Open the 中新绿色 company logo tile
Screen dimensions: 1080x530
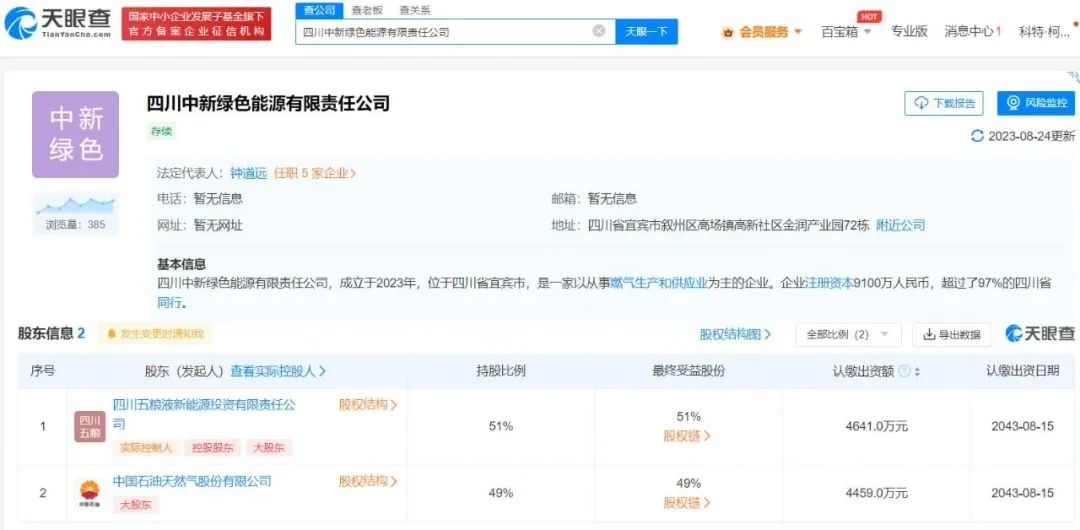(x=75, y=134)
